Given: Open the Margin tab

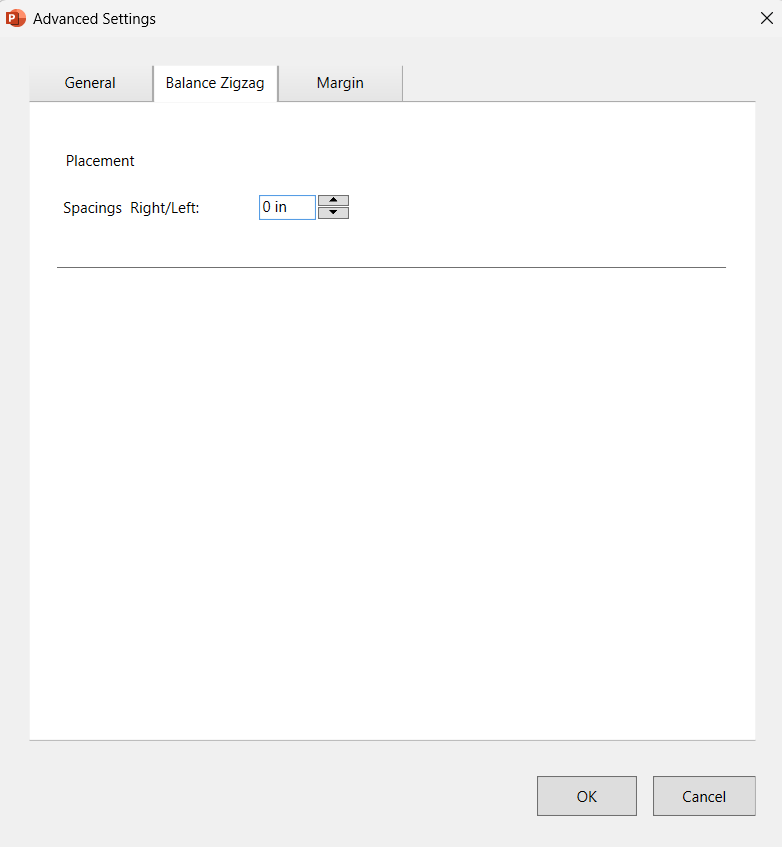Looking at the screenshot, I should pyautogui.click(x=340, y=83).
